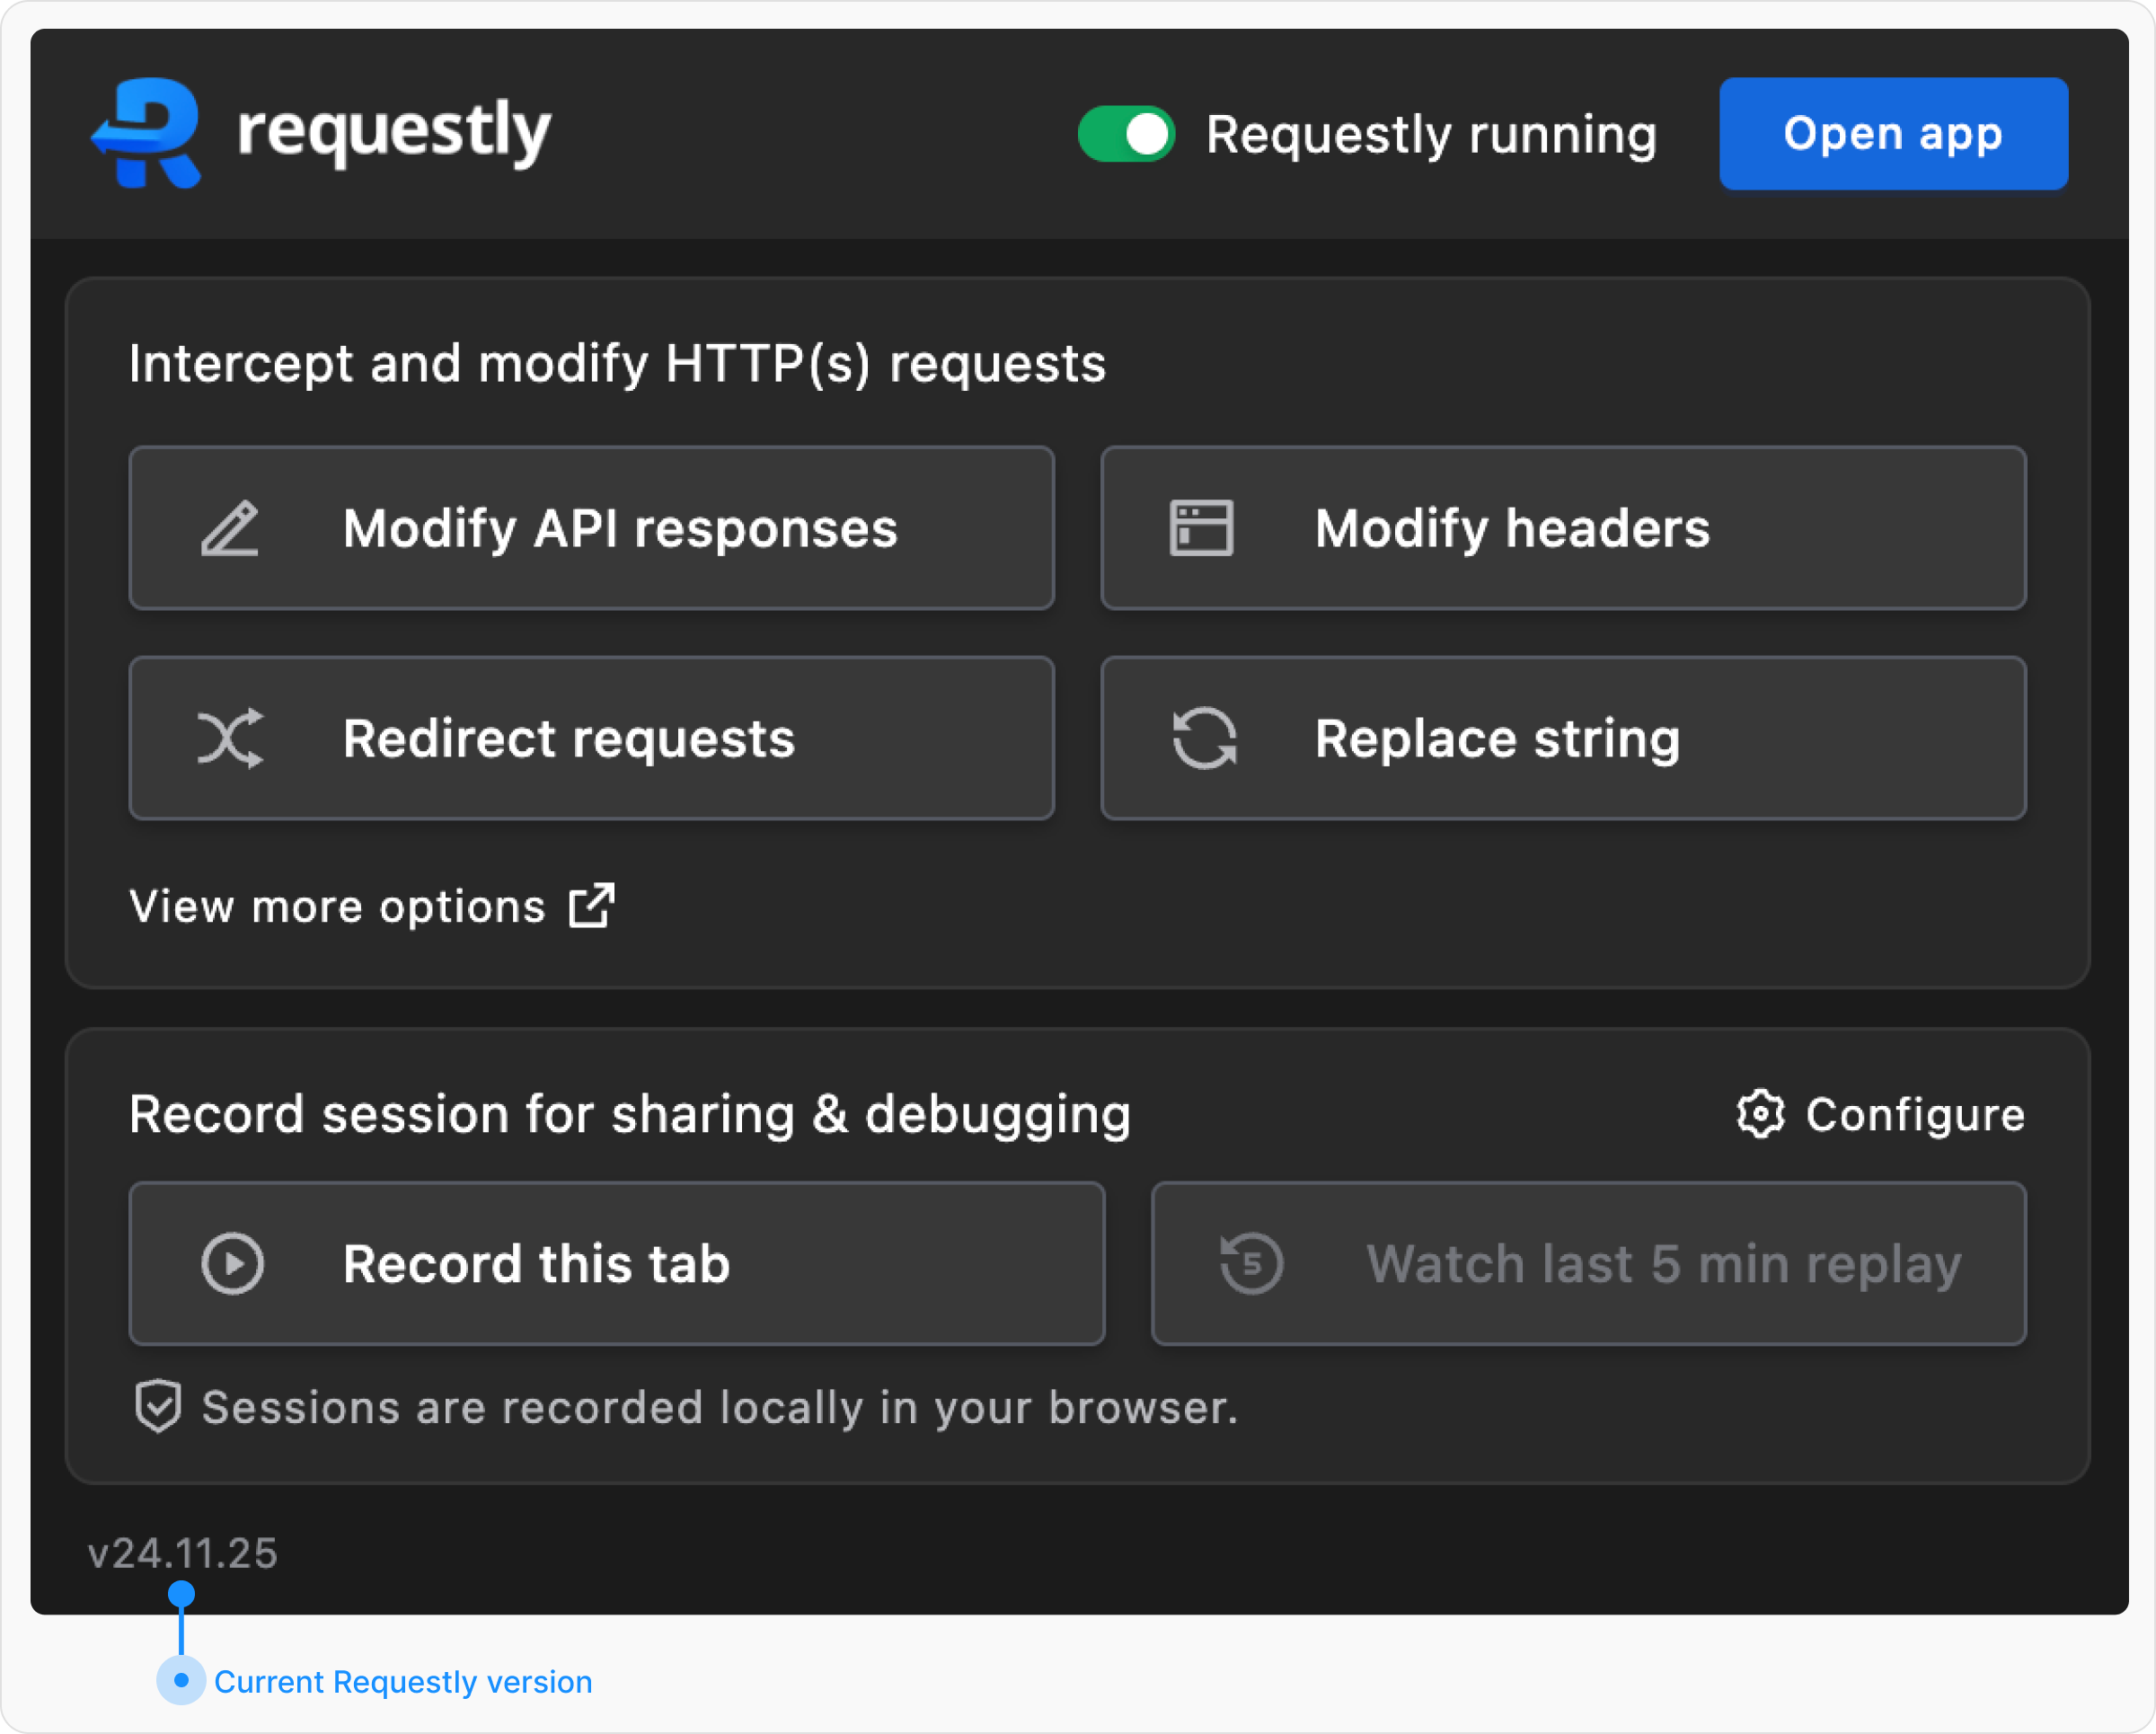Click the window icon for Modify headers
This screenshot has width=2156, height=1734.
(1201, 528)
